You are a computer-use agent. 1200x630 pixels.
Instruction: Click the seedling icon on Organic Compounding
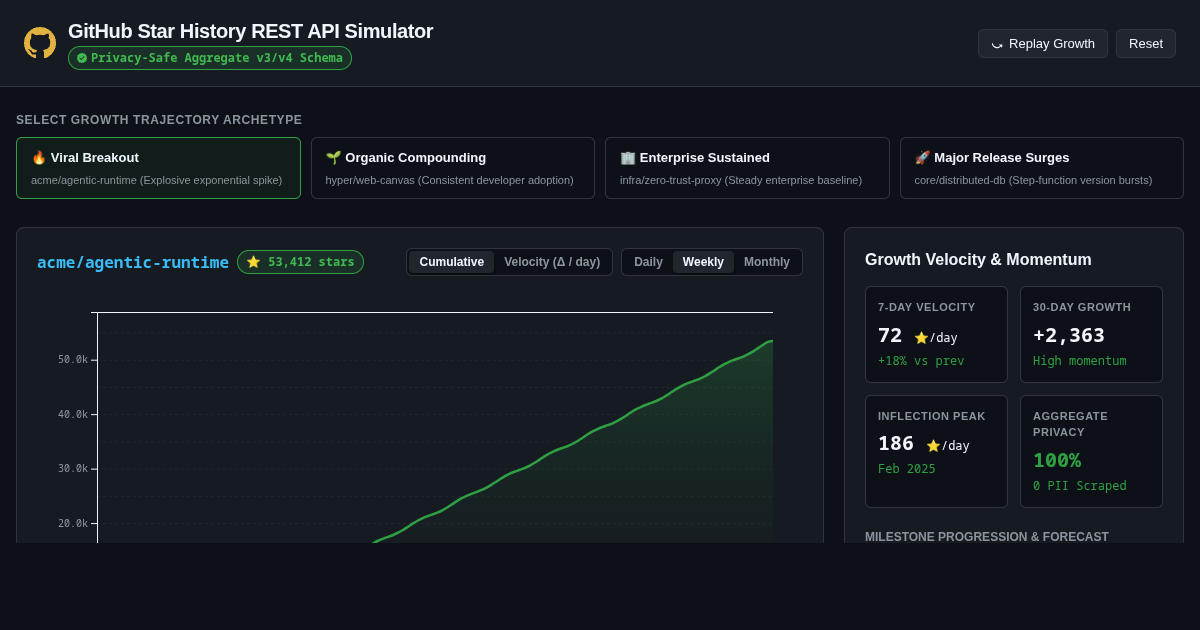click(x=333, y=157)
